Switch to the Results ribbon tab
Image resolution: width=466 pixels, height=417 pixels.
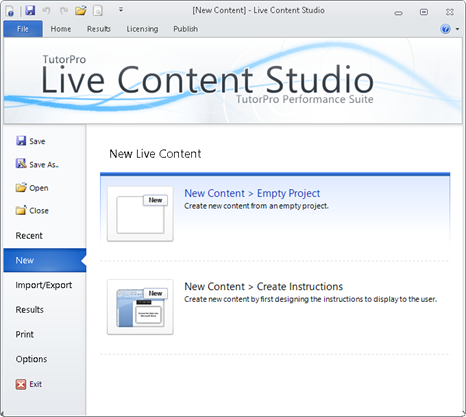pos(99,29)
